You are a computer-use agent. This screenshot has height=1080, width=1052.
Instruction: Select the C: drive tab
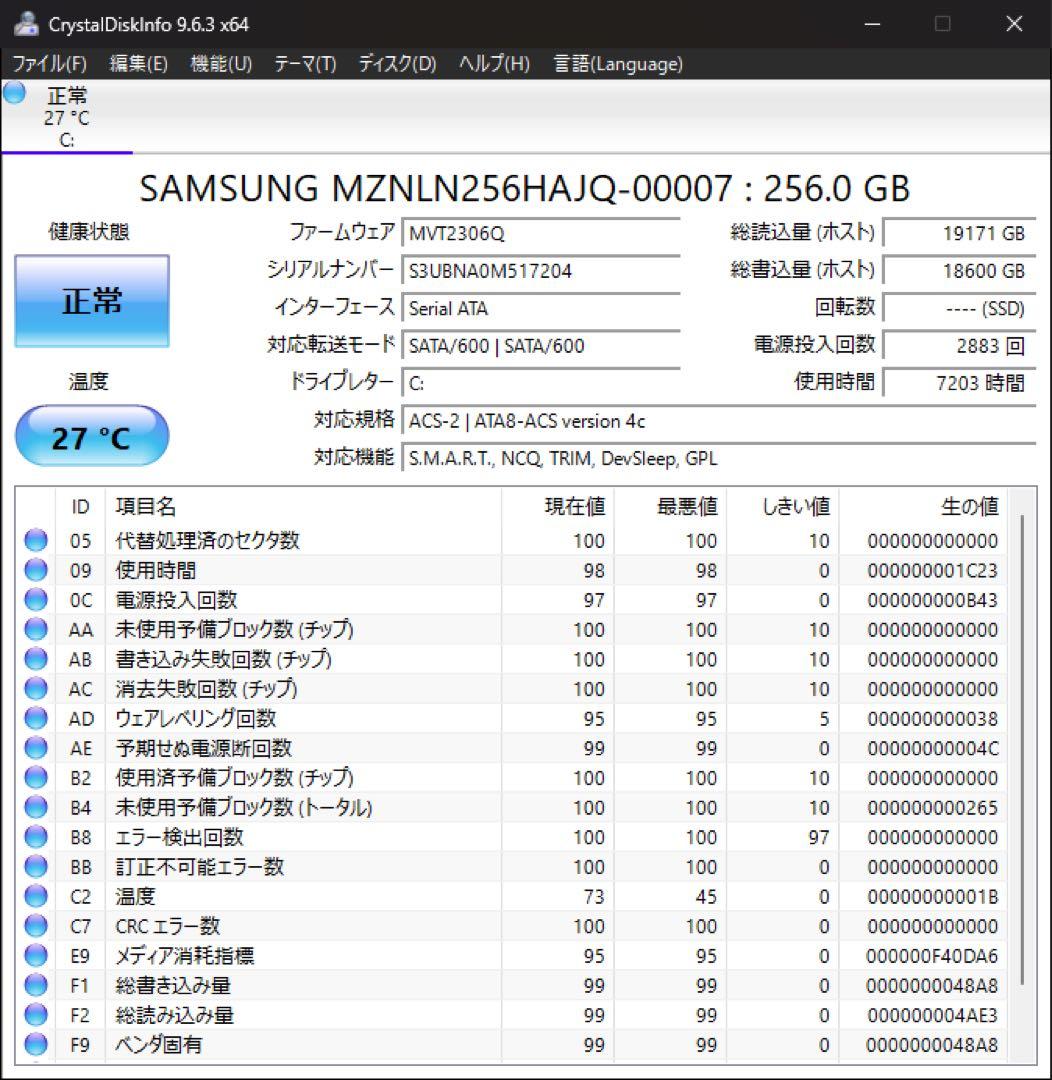click(66, 120)
